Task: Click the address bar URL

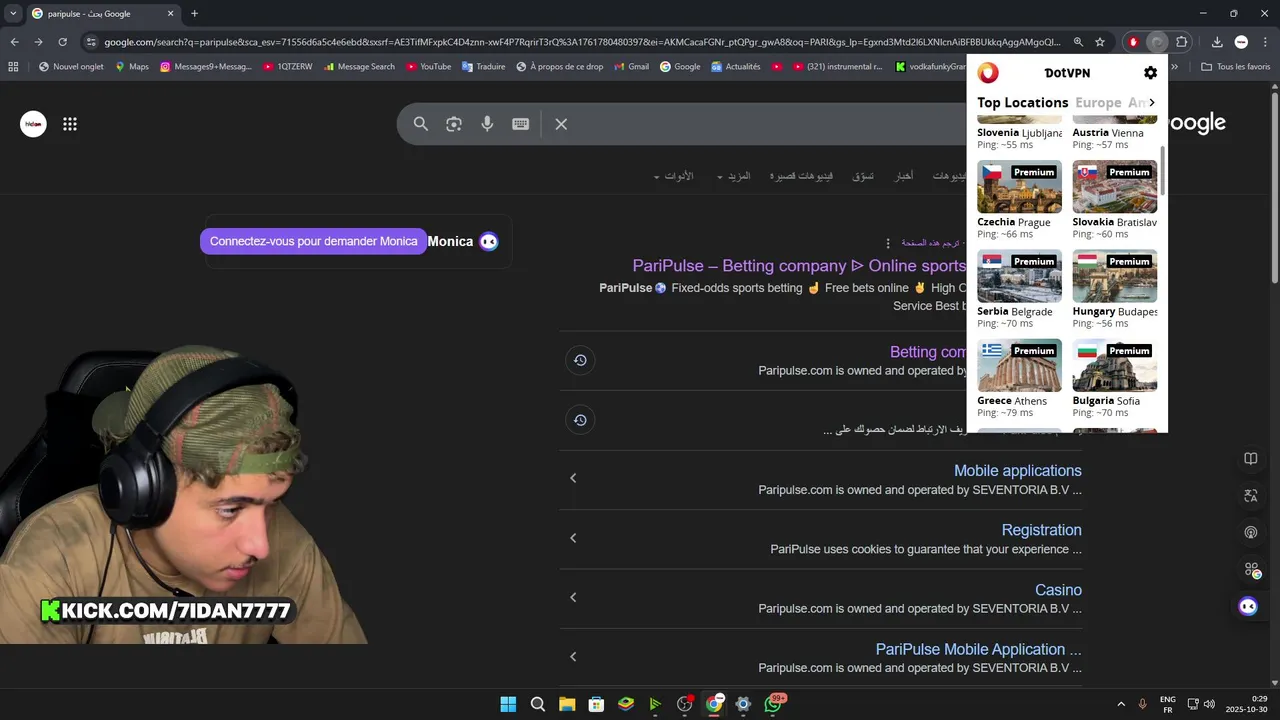Action: [582, 42]
